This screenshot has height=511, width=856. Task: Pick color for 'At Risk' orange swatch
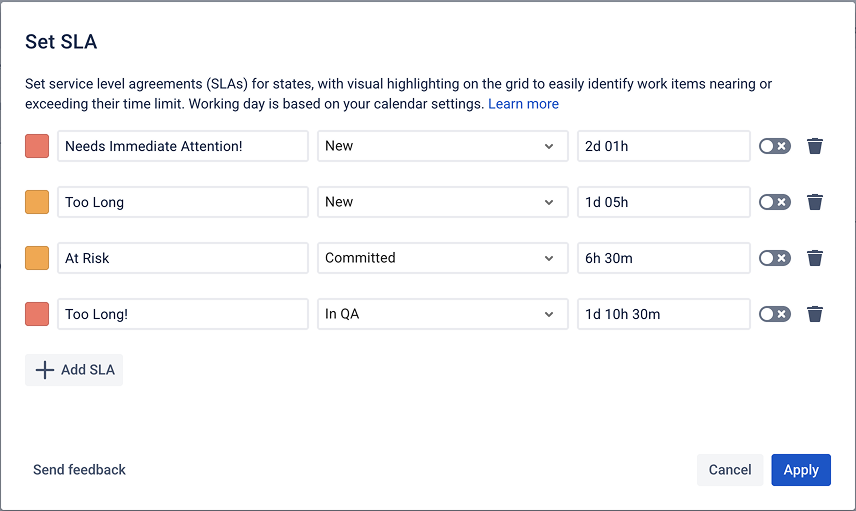pyautogui.click(x=37, y=258)
